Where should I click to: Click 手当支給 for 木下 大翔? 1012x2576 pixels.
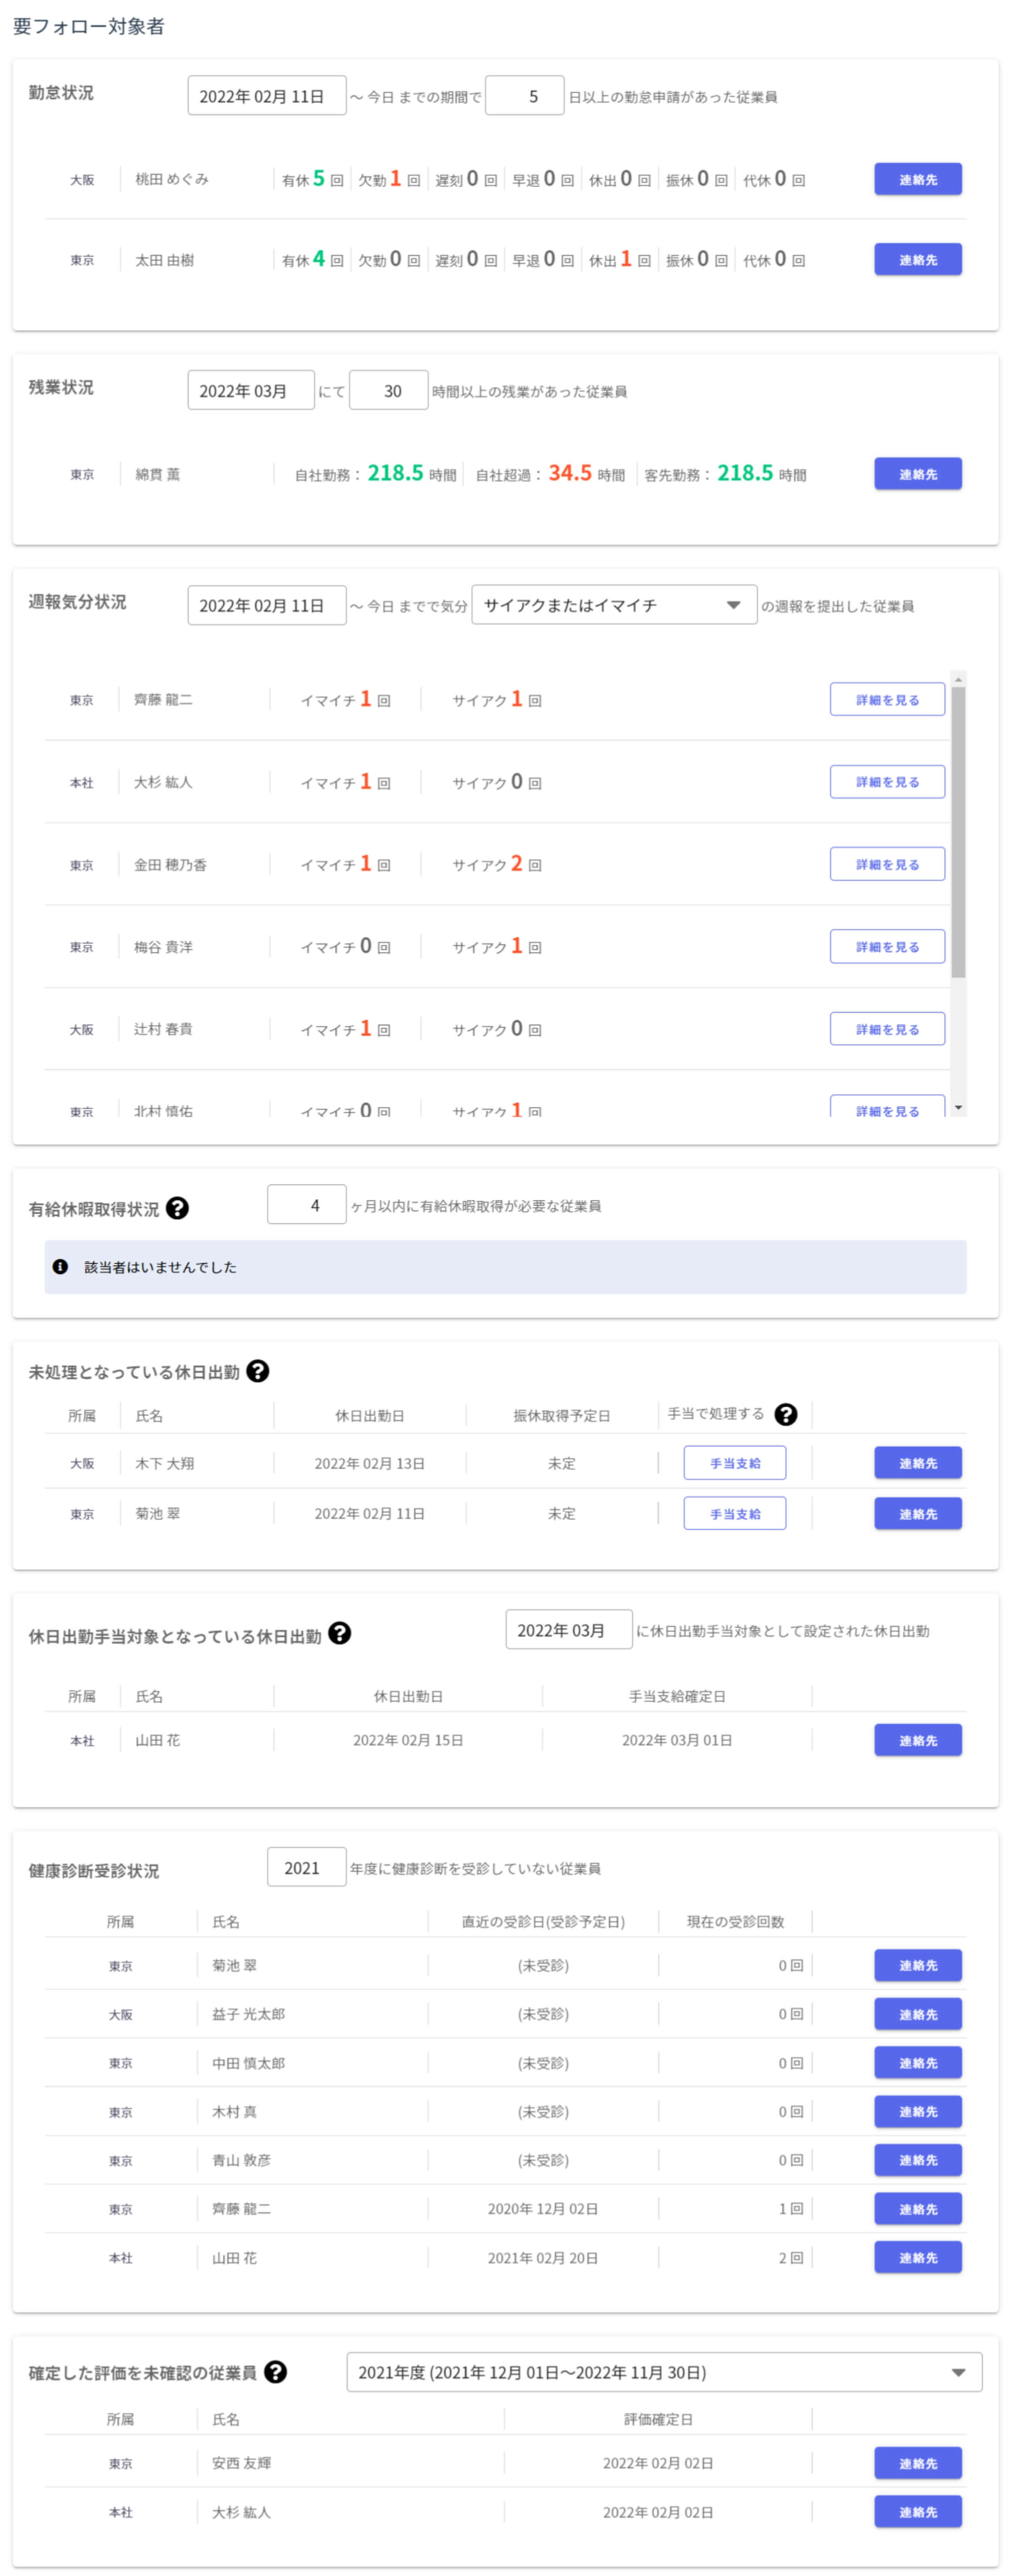tap(735, 1463)
